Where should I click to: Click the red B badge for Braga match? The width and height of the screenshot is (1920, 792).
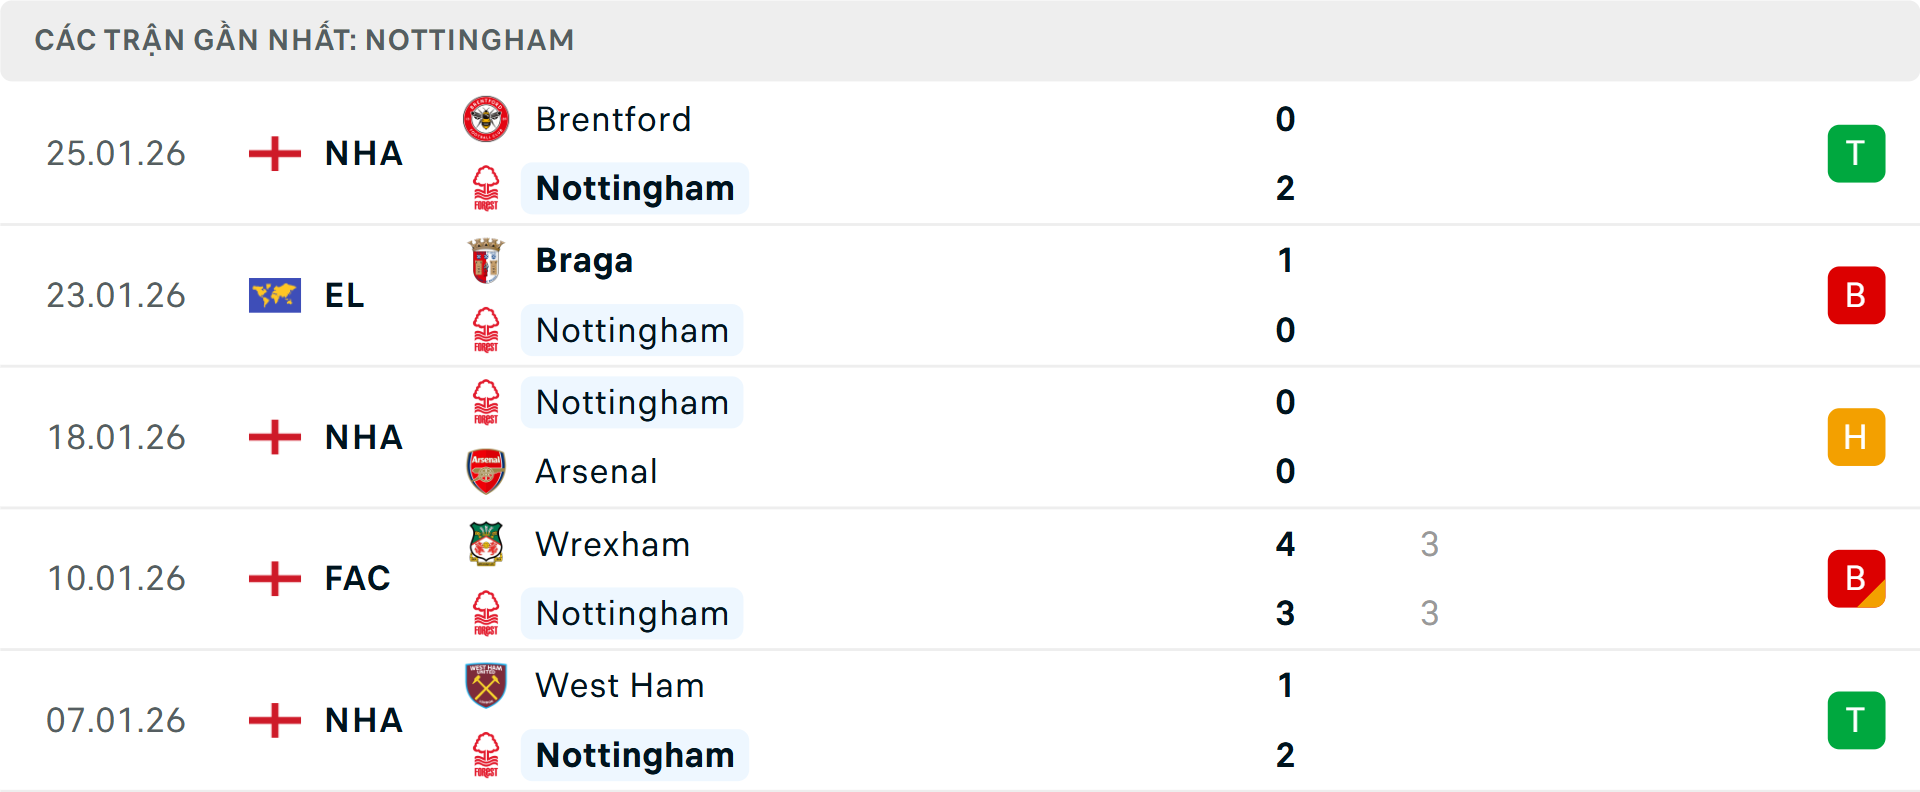[x=1856, y=295]
